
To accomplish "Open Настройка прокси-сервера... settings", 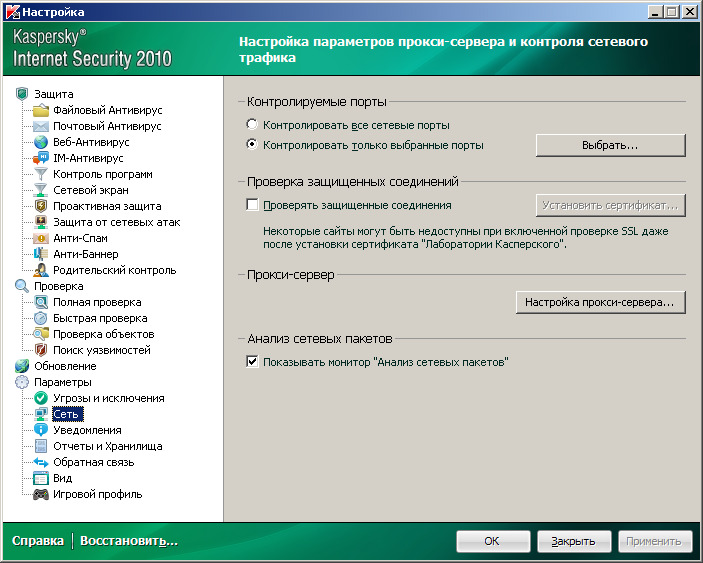I will (601, 302).
